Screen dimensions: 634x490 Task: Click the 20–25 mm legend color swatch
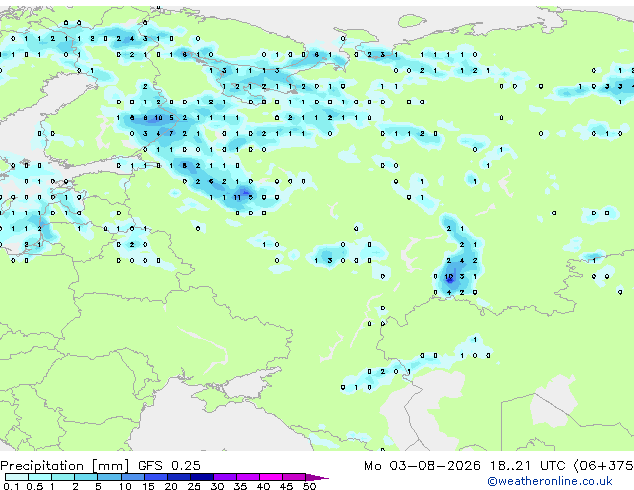(179, 477)
